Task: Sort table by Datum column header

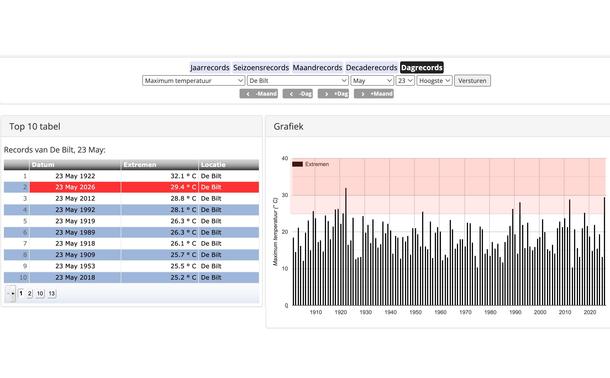Action: [x=75, y=164]
